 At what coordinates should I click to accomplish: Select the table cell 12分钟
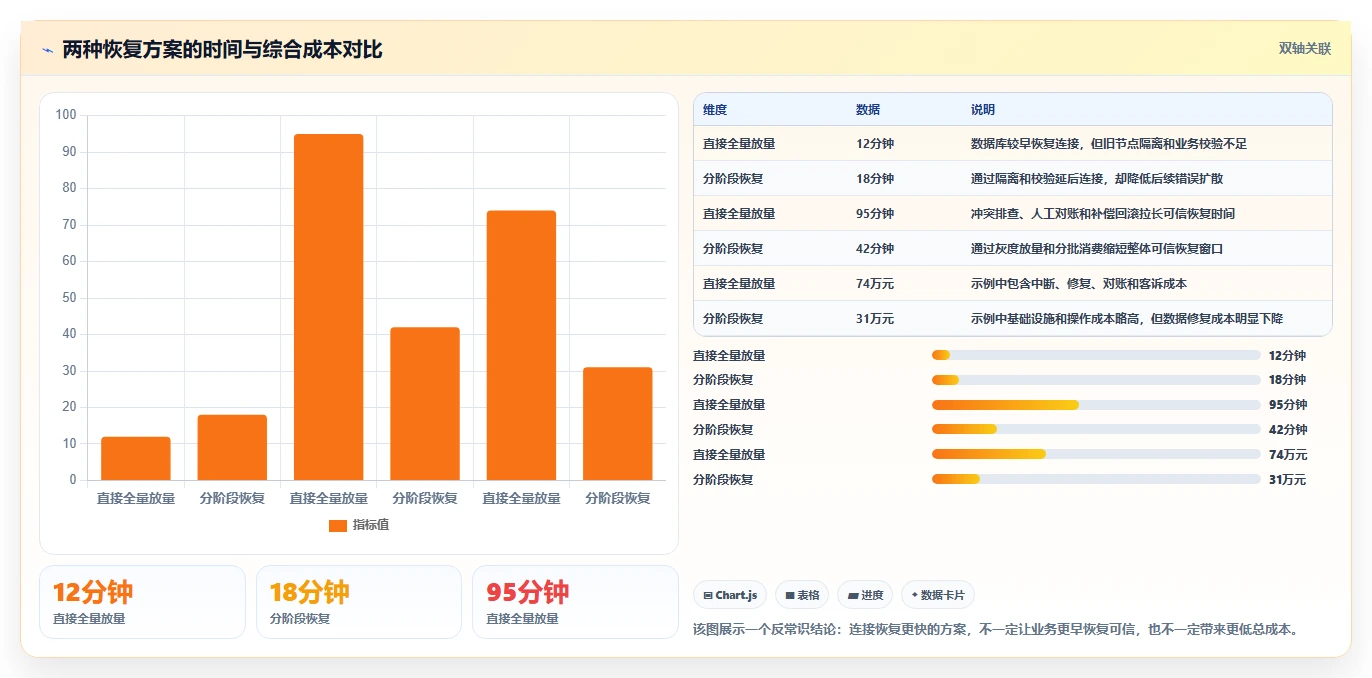875,144
